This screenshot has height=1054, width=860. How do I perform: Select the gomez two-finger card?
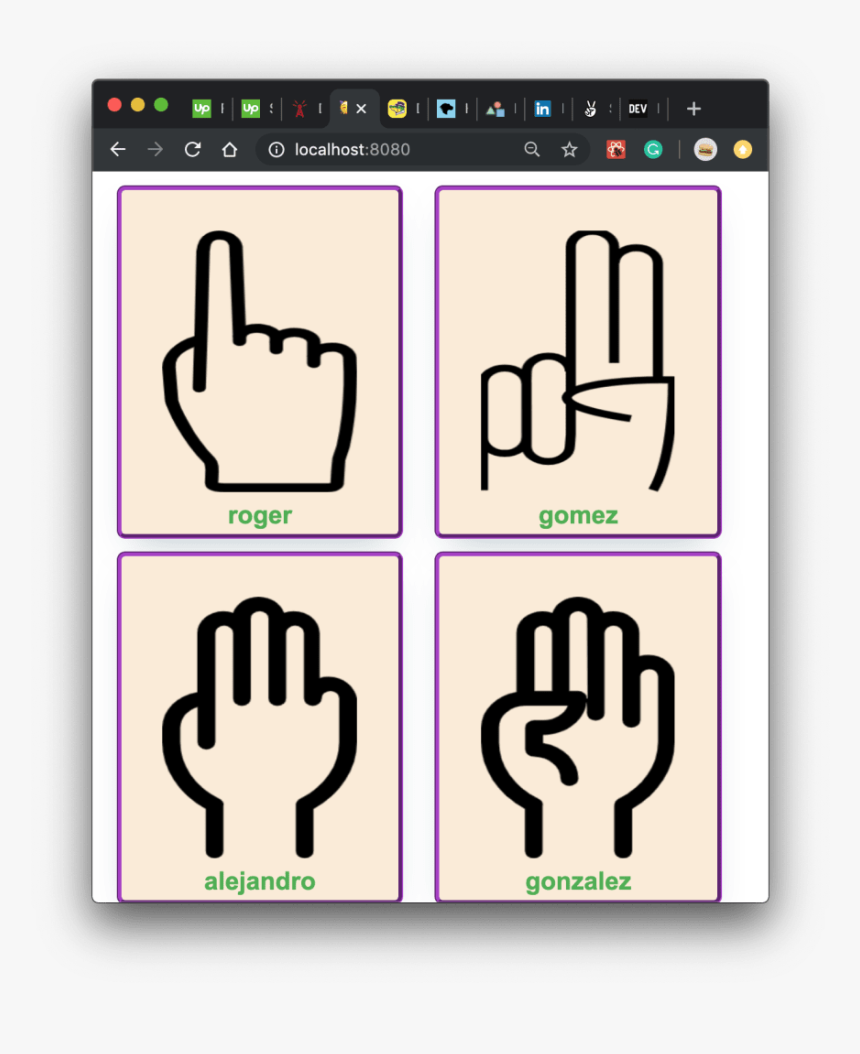coord(577,361)
